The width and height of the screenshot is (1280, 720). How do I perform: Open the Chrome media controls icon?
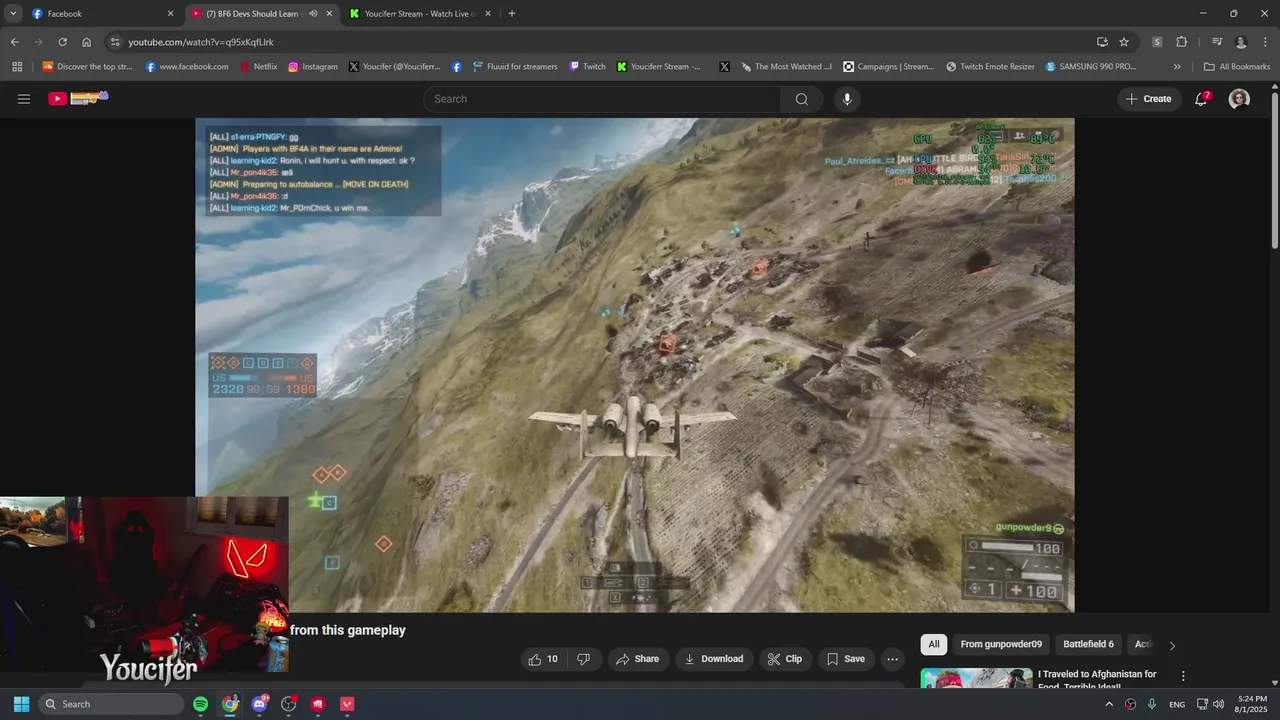(1217, 42)
